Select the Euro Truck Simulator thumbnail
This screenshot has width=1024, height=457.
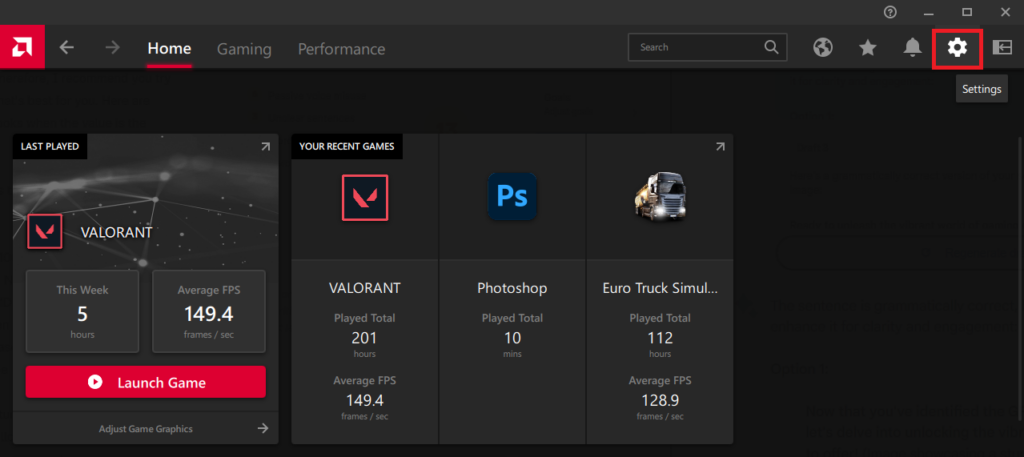click(x=659, y=197)
